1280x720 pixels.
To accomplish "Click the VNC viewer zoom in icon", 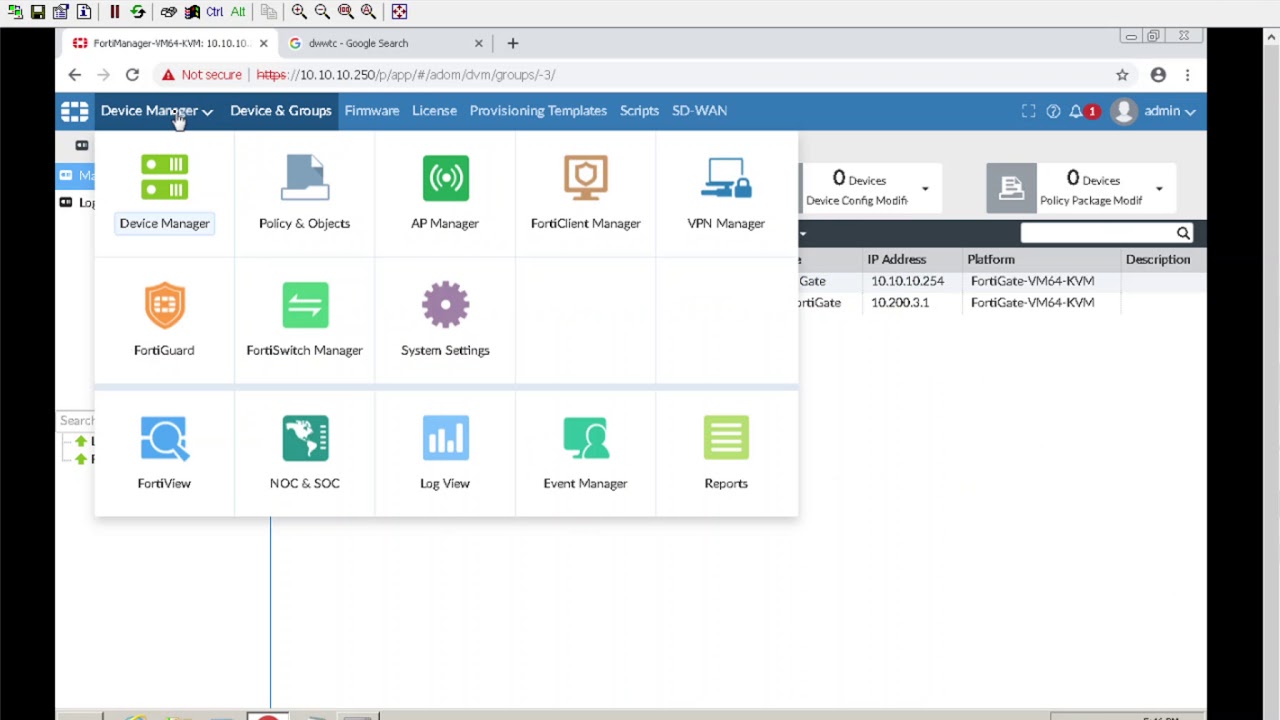I will tap(299, 12).
